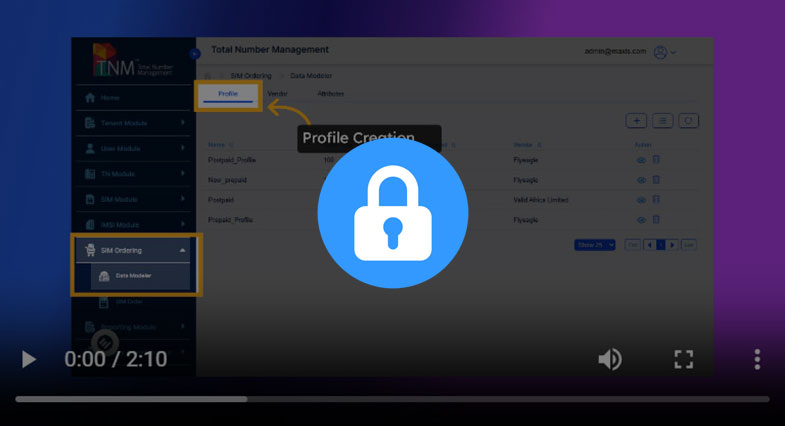
Task: Switch to the Attributes tab
Action: (330, 94)
